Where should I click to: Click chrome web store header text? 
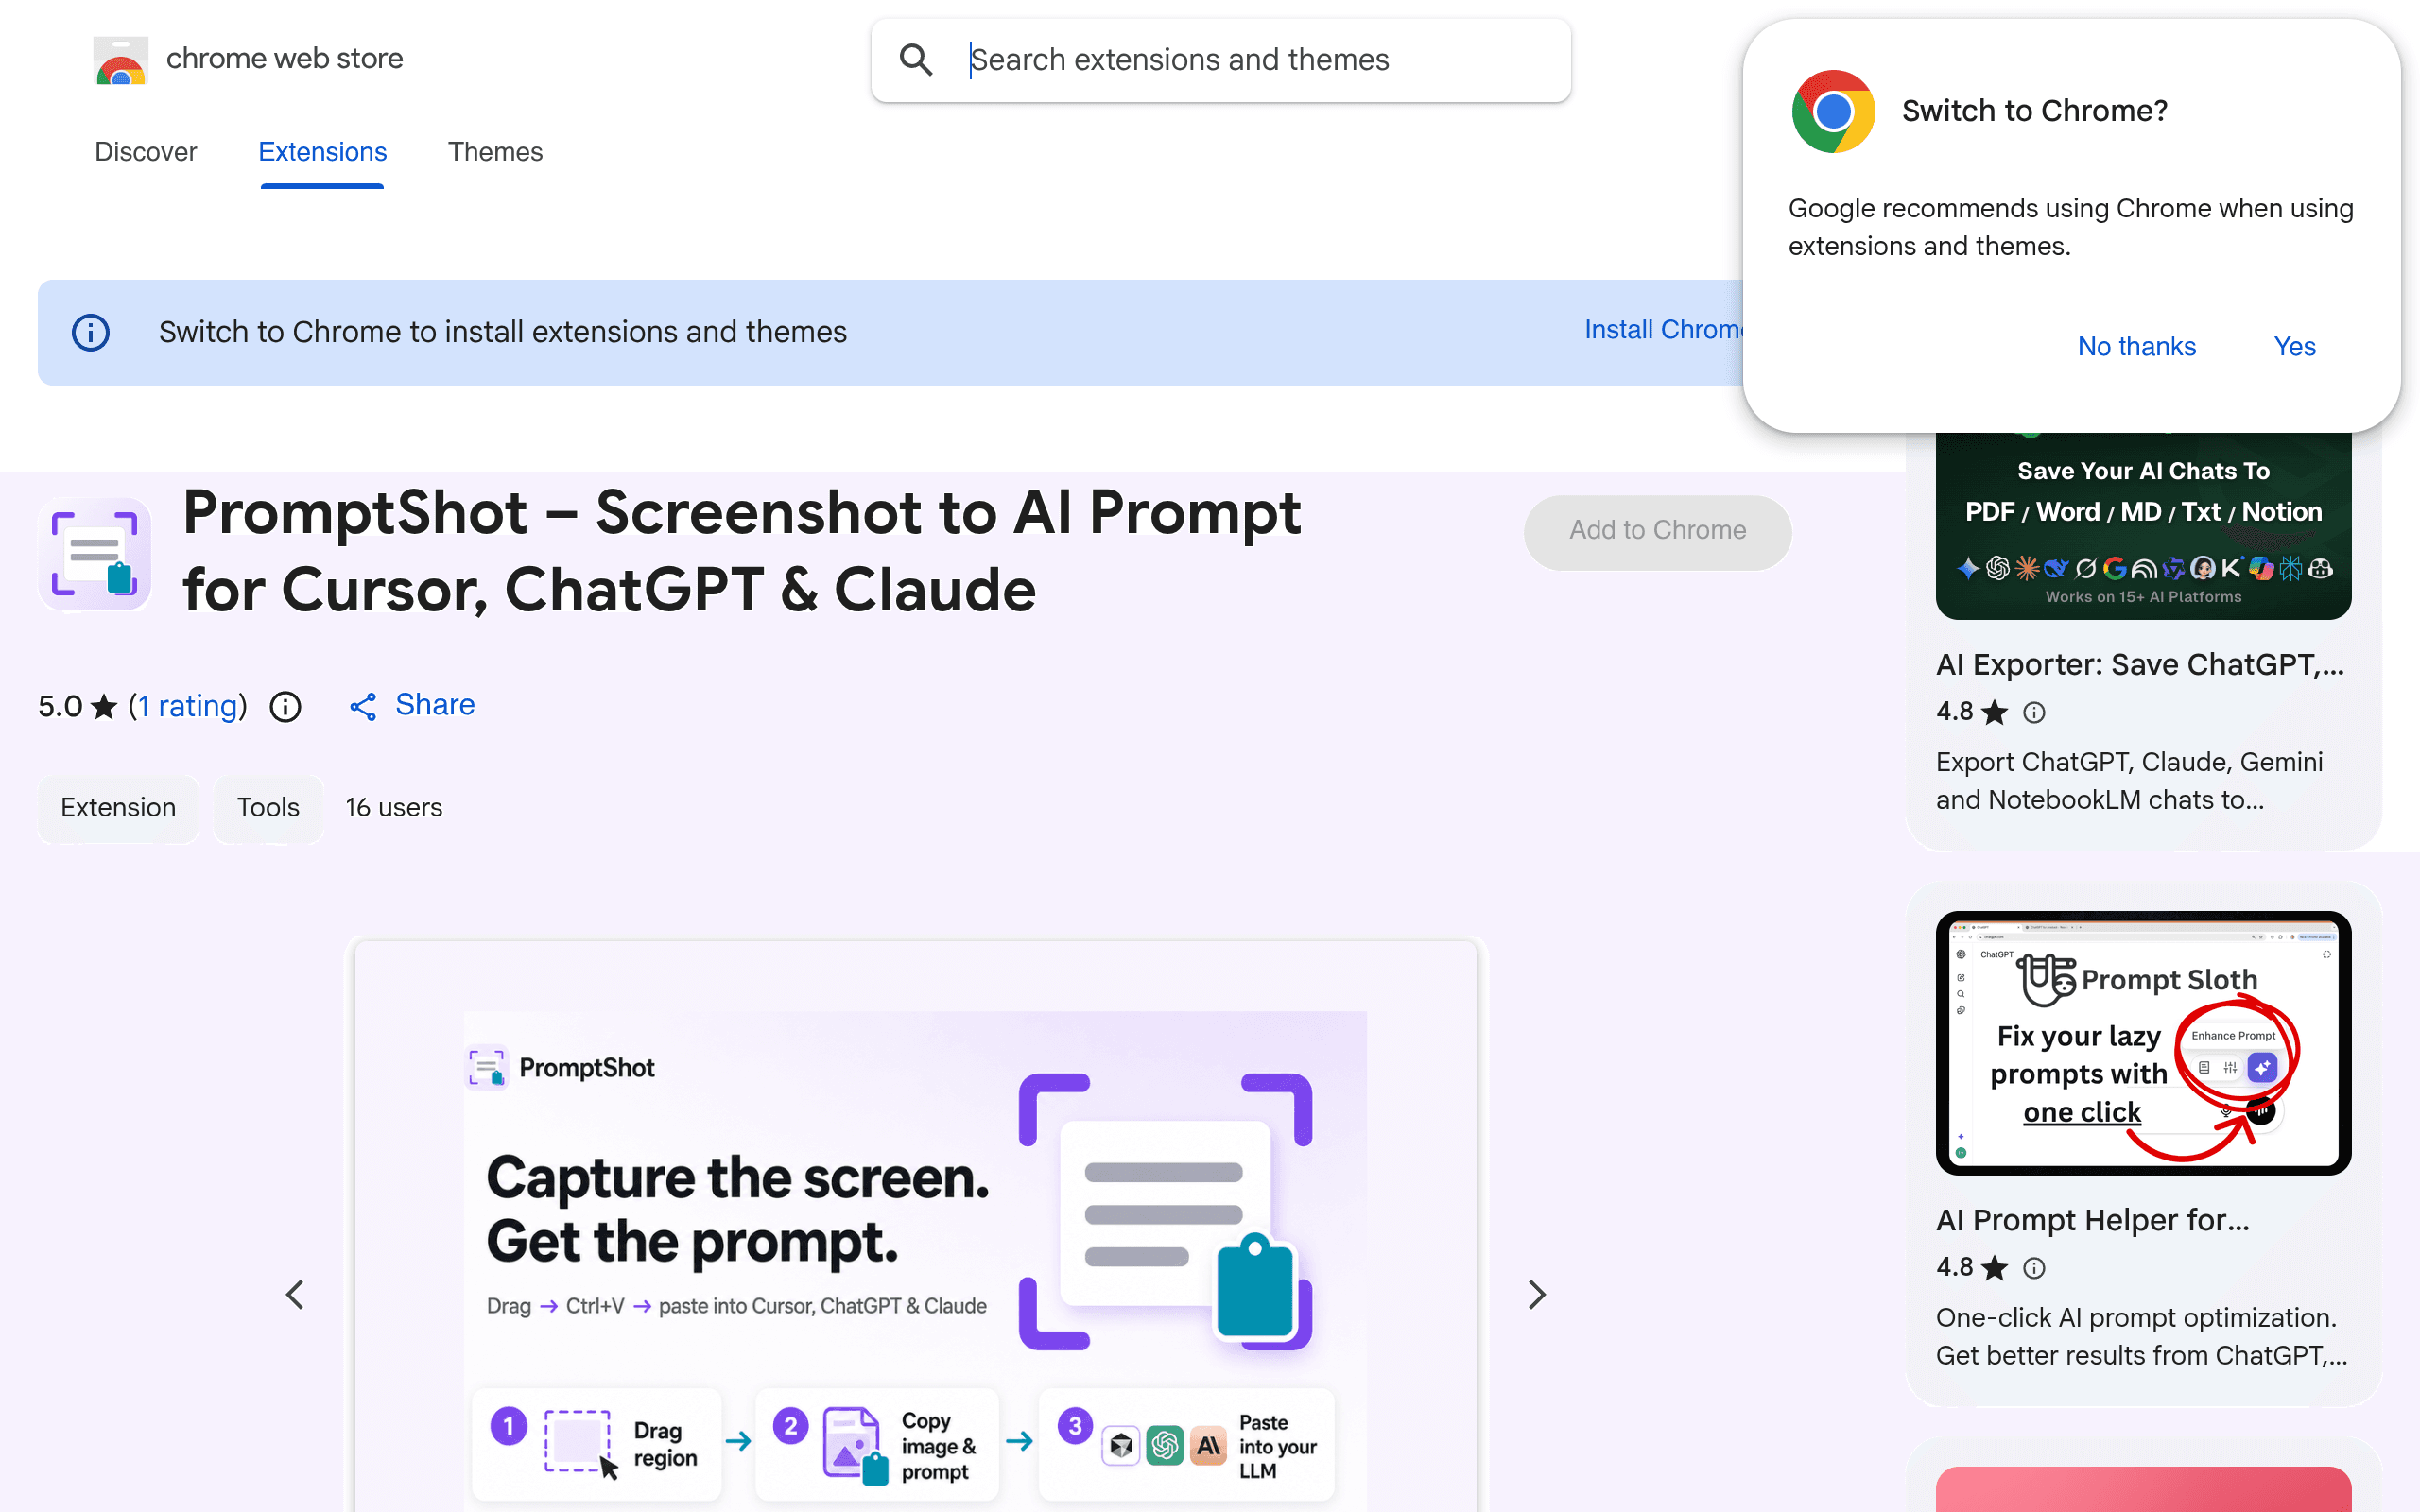tap(284, 59)
